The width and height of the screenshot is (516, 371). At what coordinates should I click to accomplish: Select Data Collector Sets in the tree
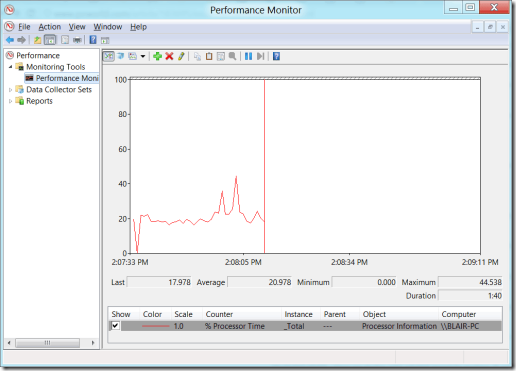59,89
